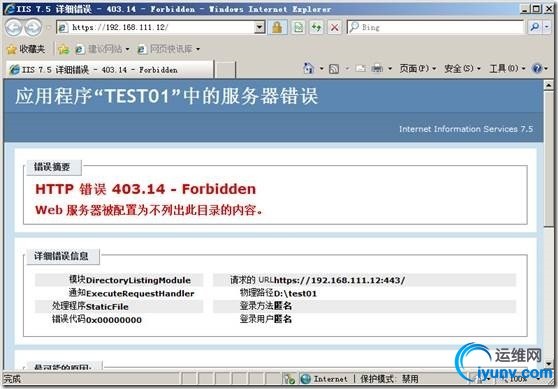This screenshot has width=558, height=389.
Task: Click the add-to-favorites-bar star icon
Action: click(64, 49)
